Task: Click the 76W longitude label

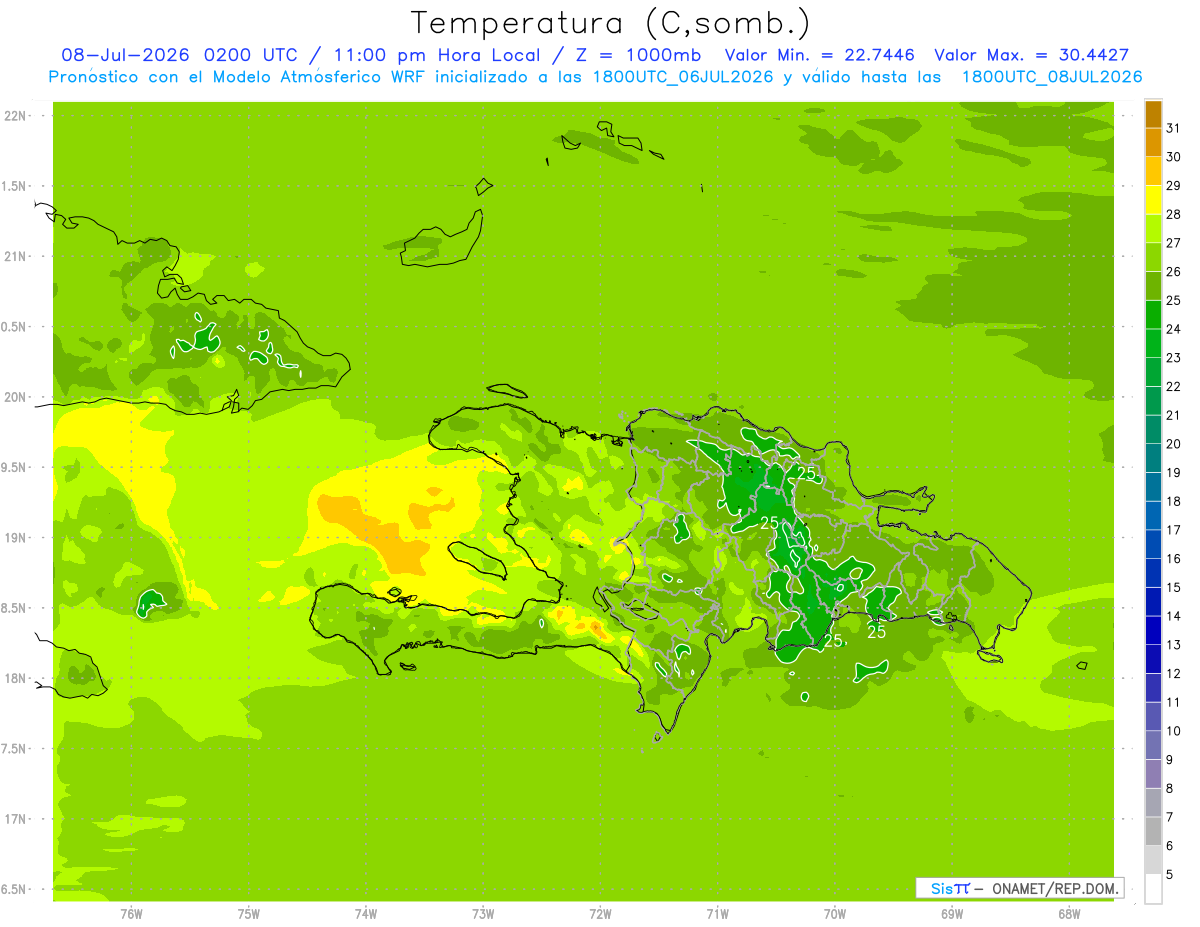Action: (x=131, y=914)
